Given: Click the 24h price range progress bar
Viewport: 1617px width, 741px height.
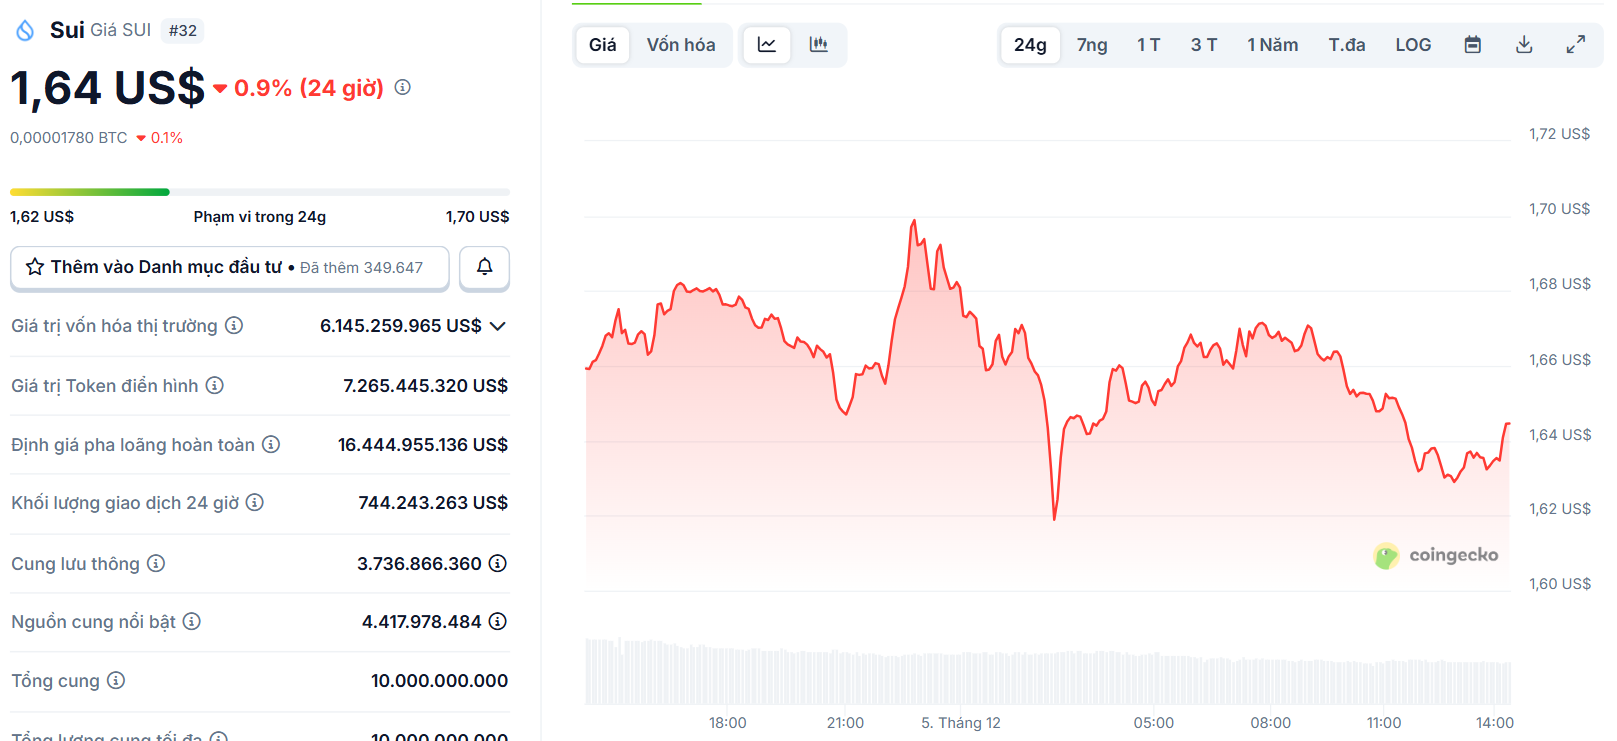Looking at the screenshot, I should tap(260, 192).
